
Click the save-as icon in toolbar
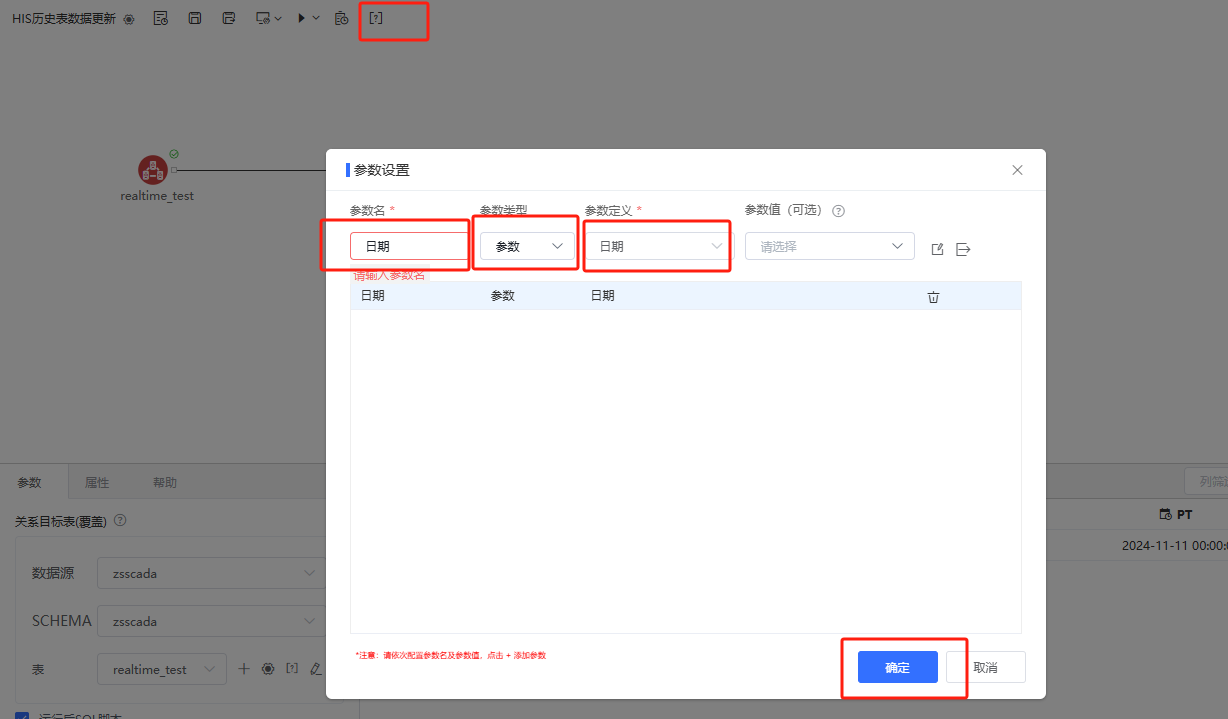pos(229,18)
